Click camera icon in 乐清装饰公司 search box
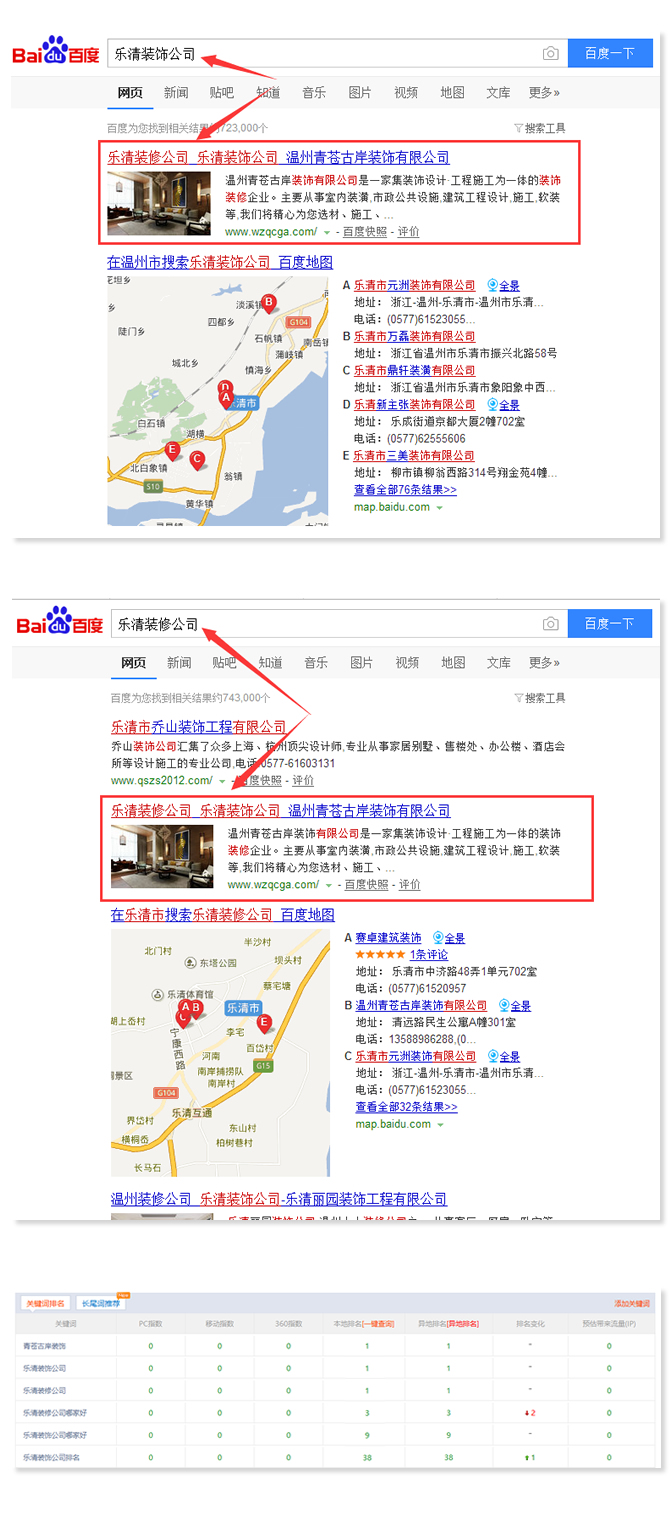The height and width of the screenshot is (1539, 670). click(550, 53)
